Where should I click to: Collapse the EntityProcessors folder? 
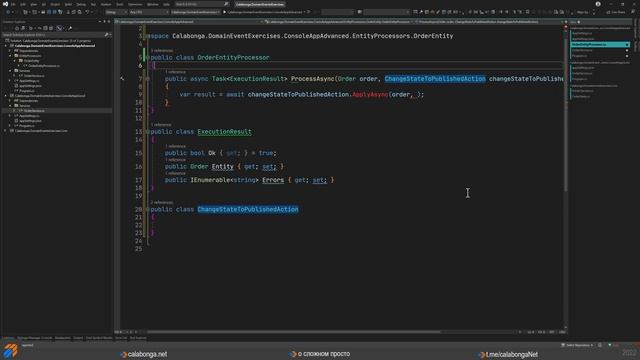click(10, 56)
